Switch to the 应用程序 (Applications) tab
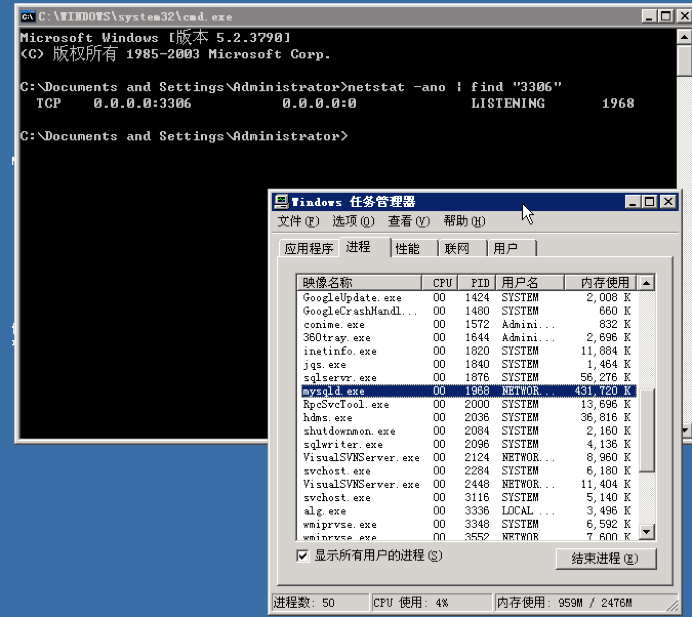Screen dimensions: 692x617 308,249
